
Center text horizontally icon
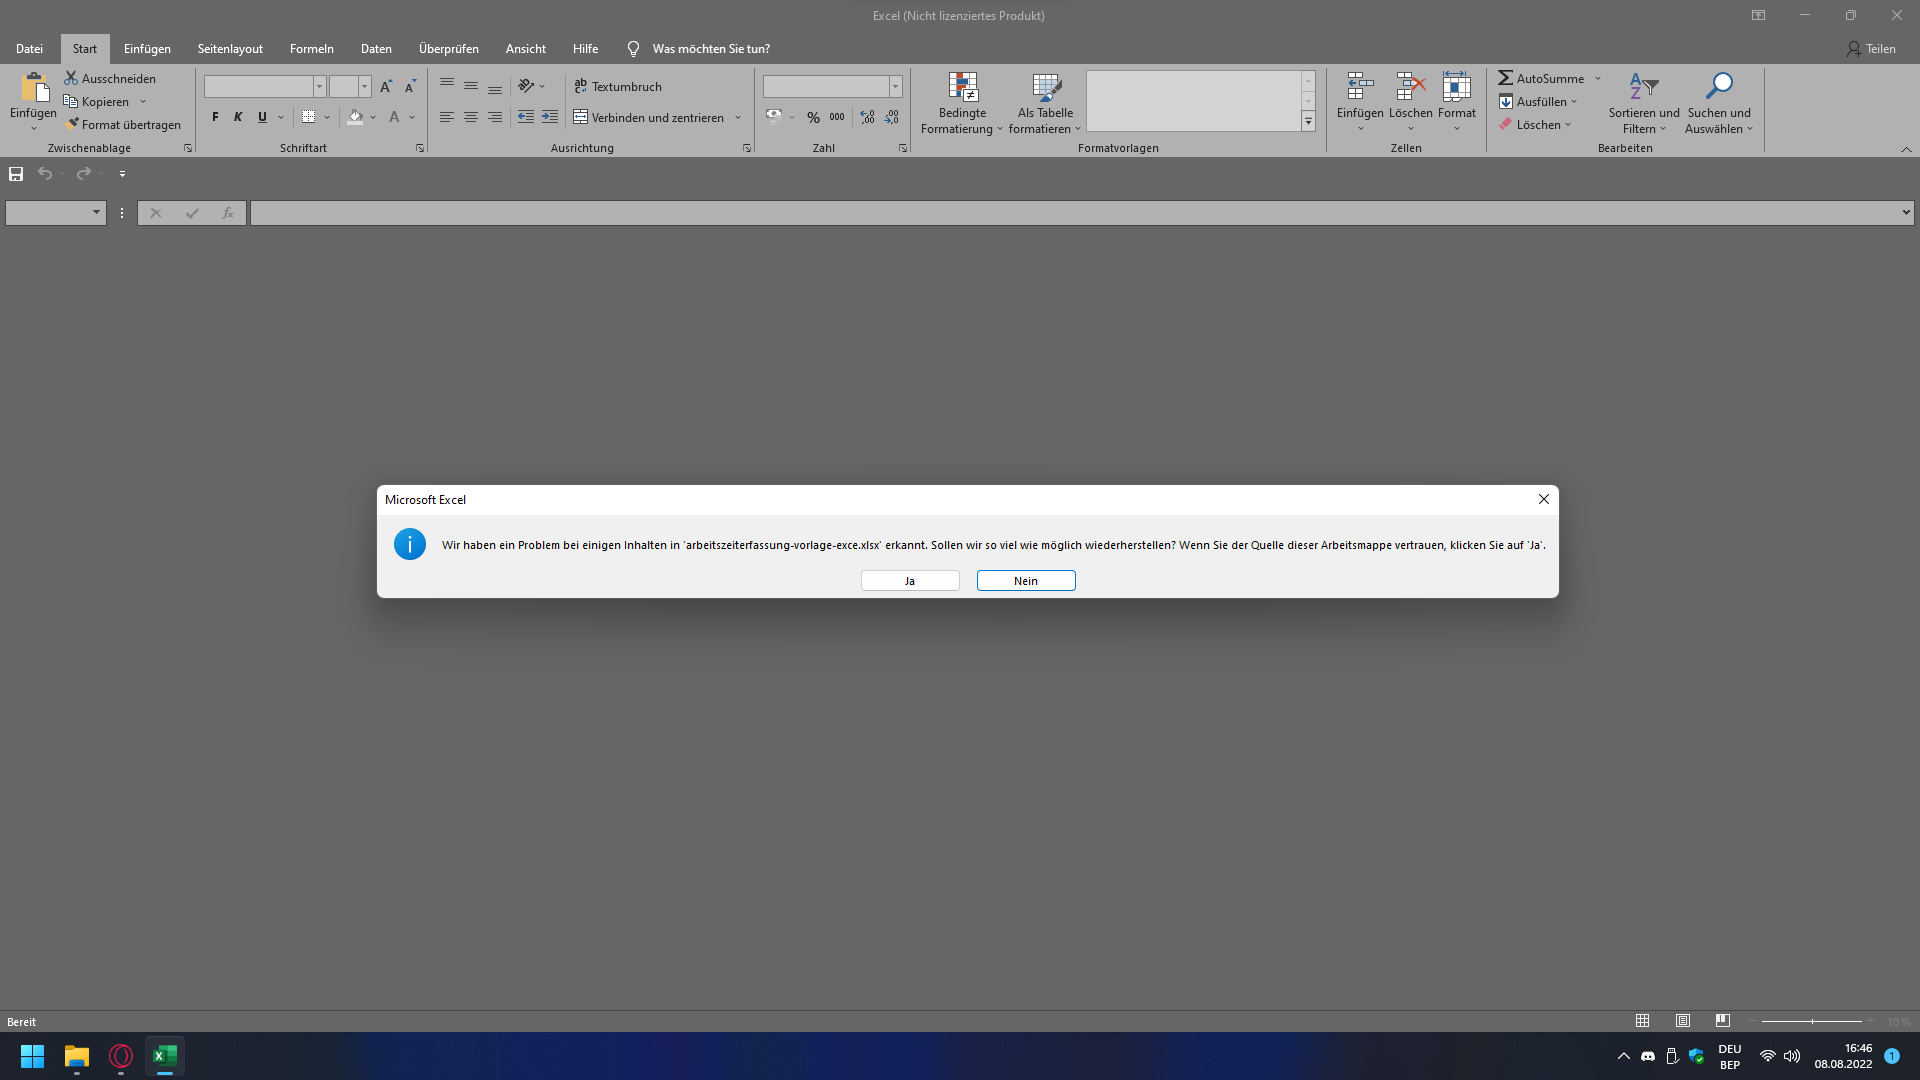[x=471, y=117]
